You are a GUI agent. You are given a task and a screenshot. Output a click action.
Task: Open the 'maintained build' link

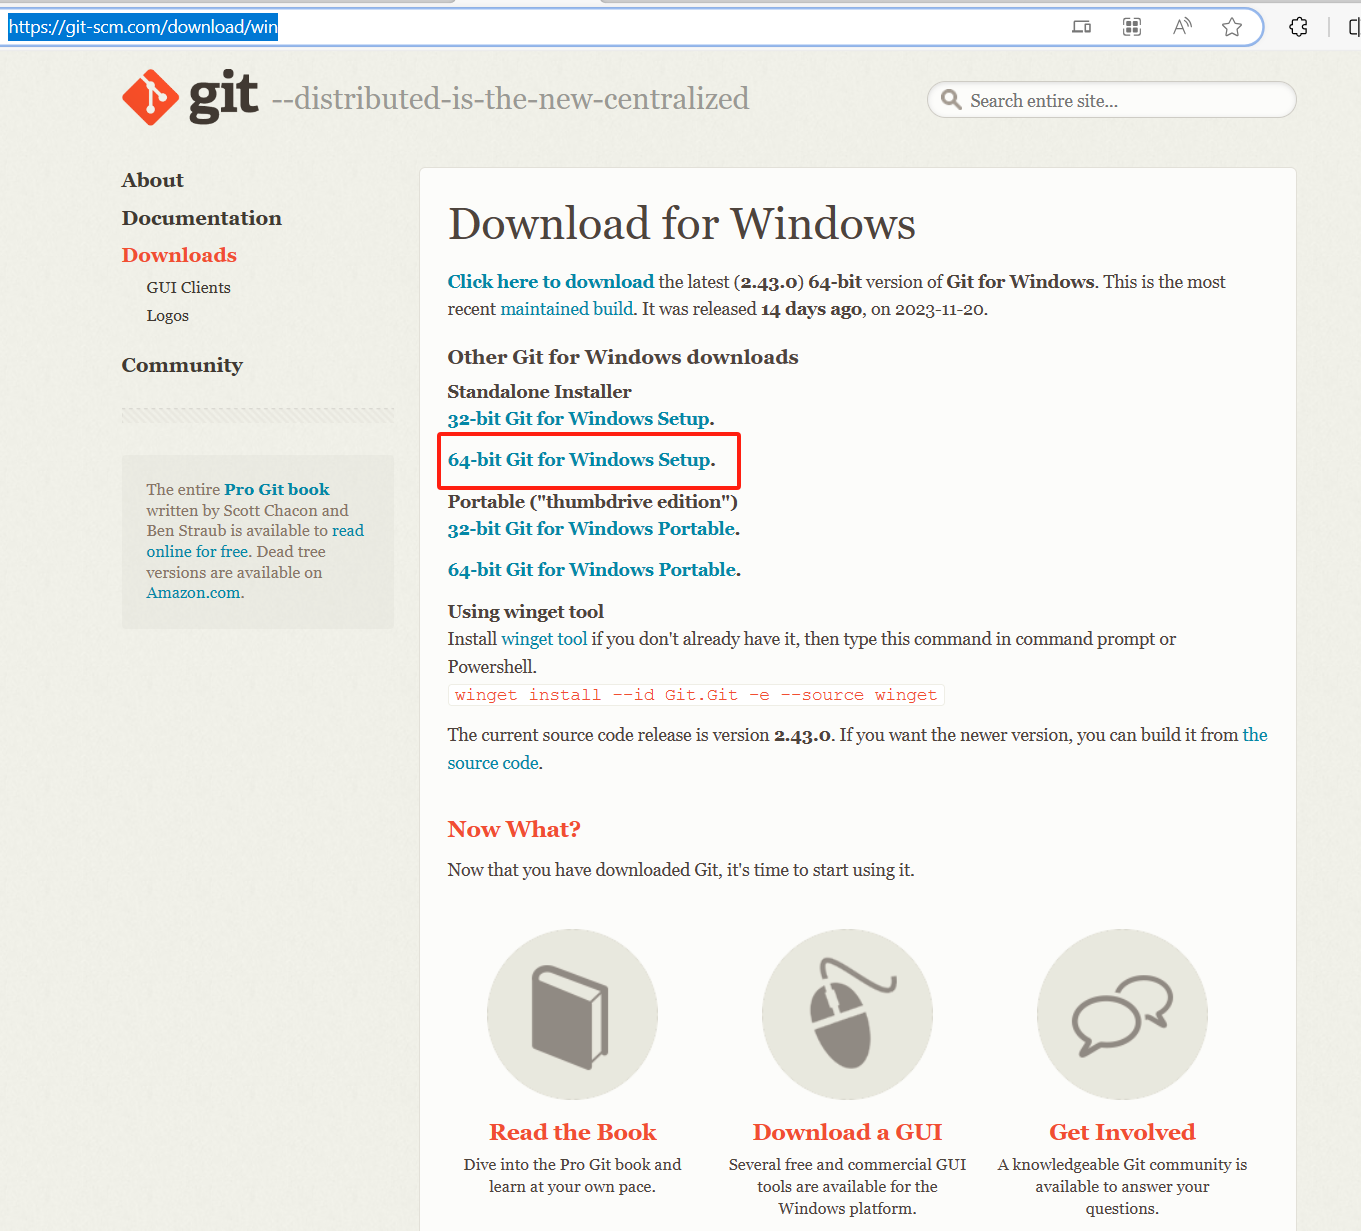click(x=567, y=309)
